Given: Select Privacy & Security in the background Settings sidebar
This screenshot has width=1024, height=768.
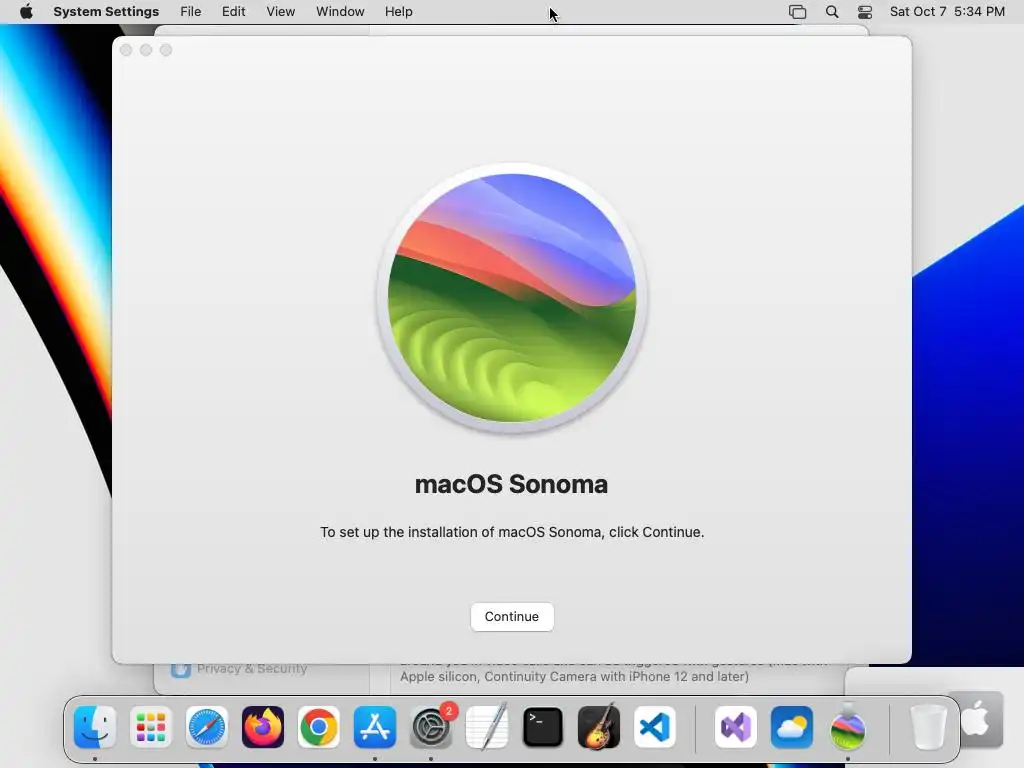Looking at the screenshot, I should pos(239,669).
